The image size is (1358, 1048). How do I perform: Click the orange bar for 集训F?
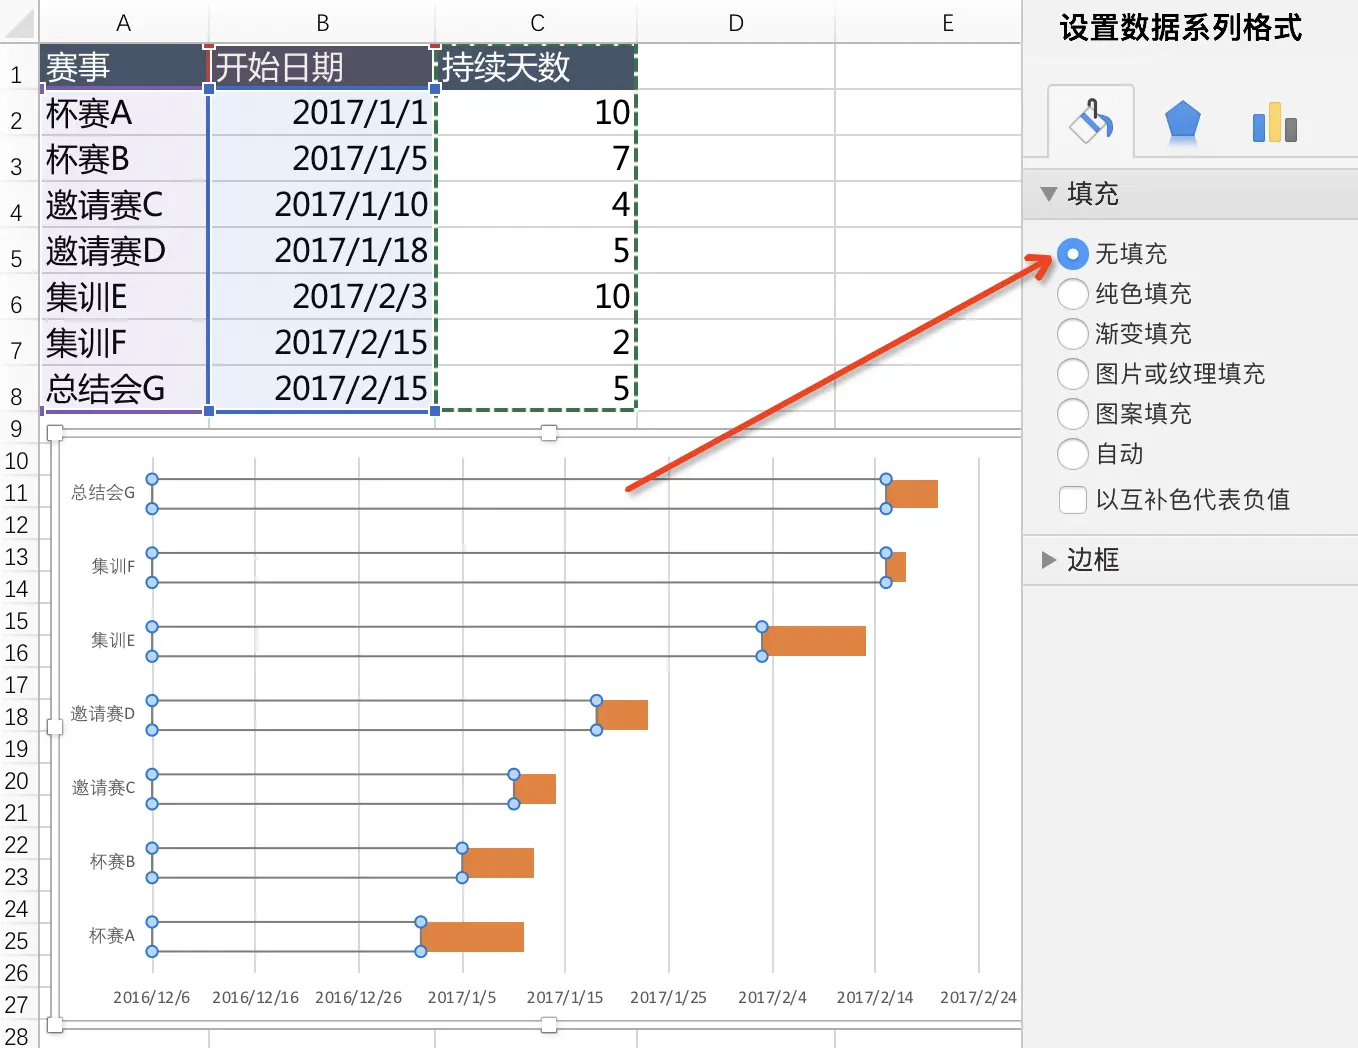(x=896, y=567)
